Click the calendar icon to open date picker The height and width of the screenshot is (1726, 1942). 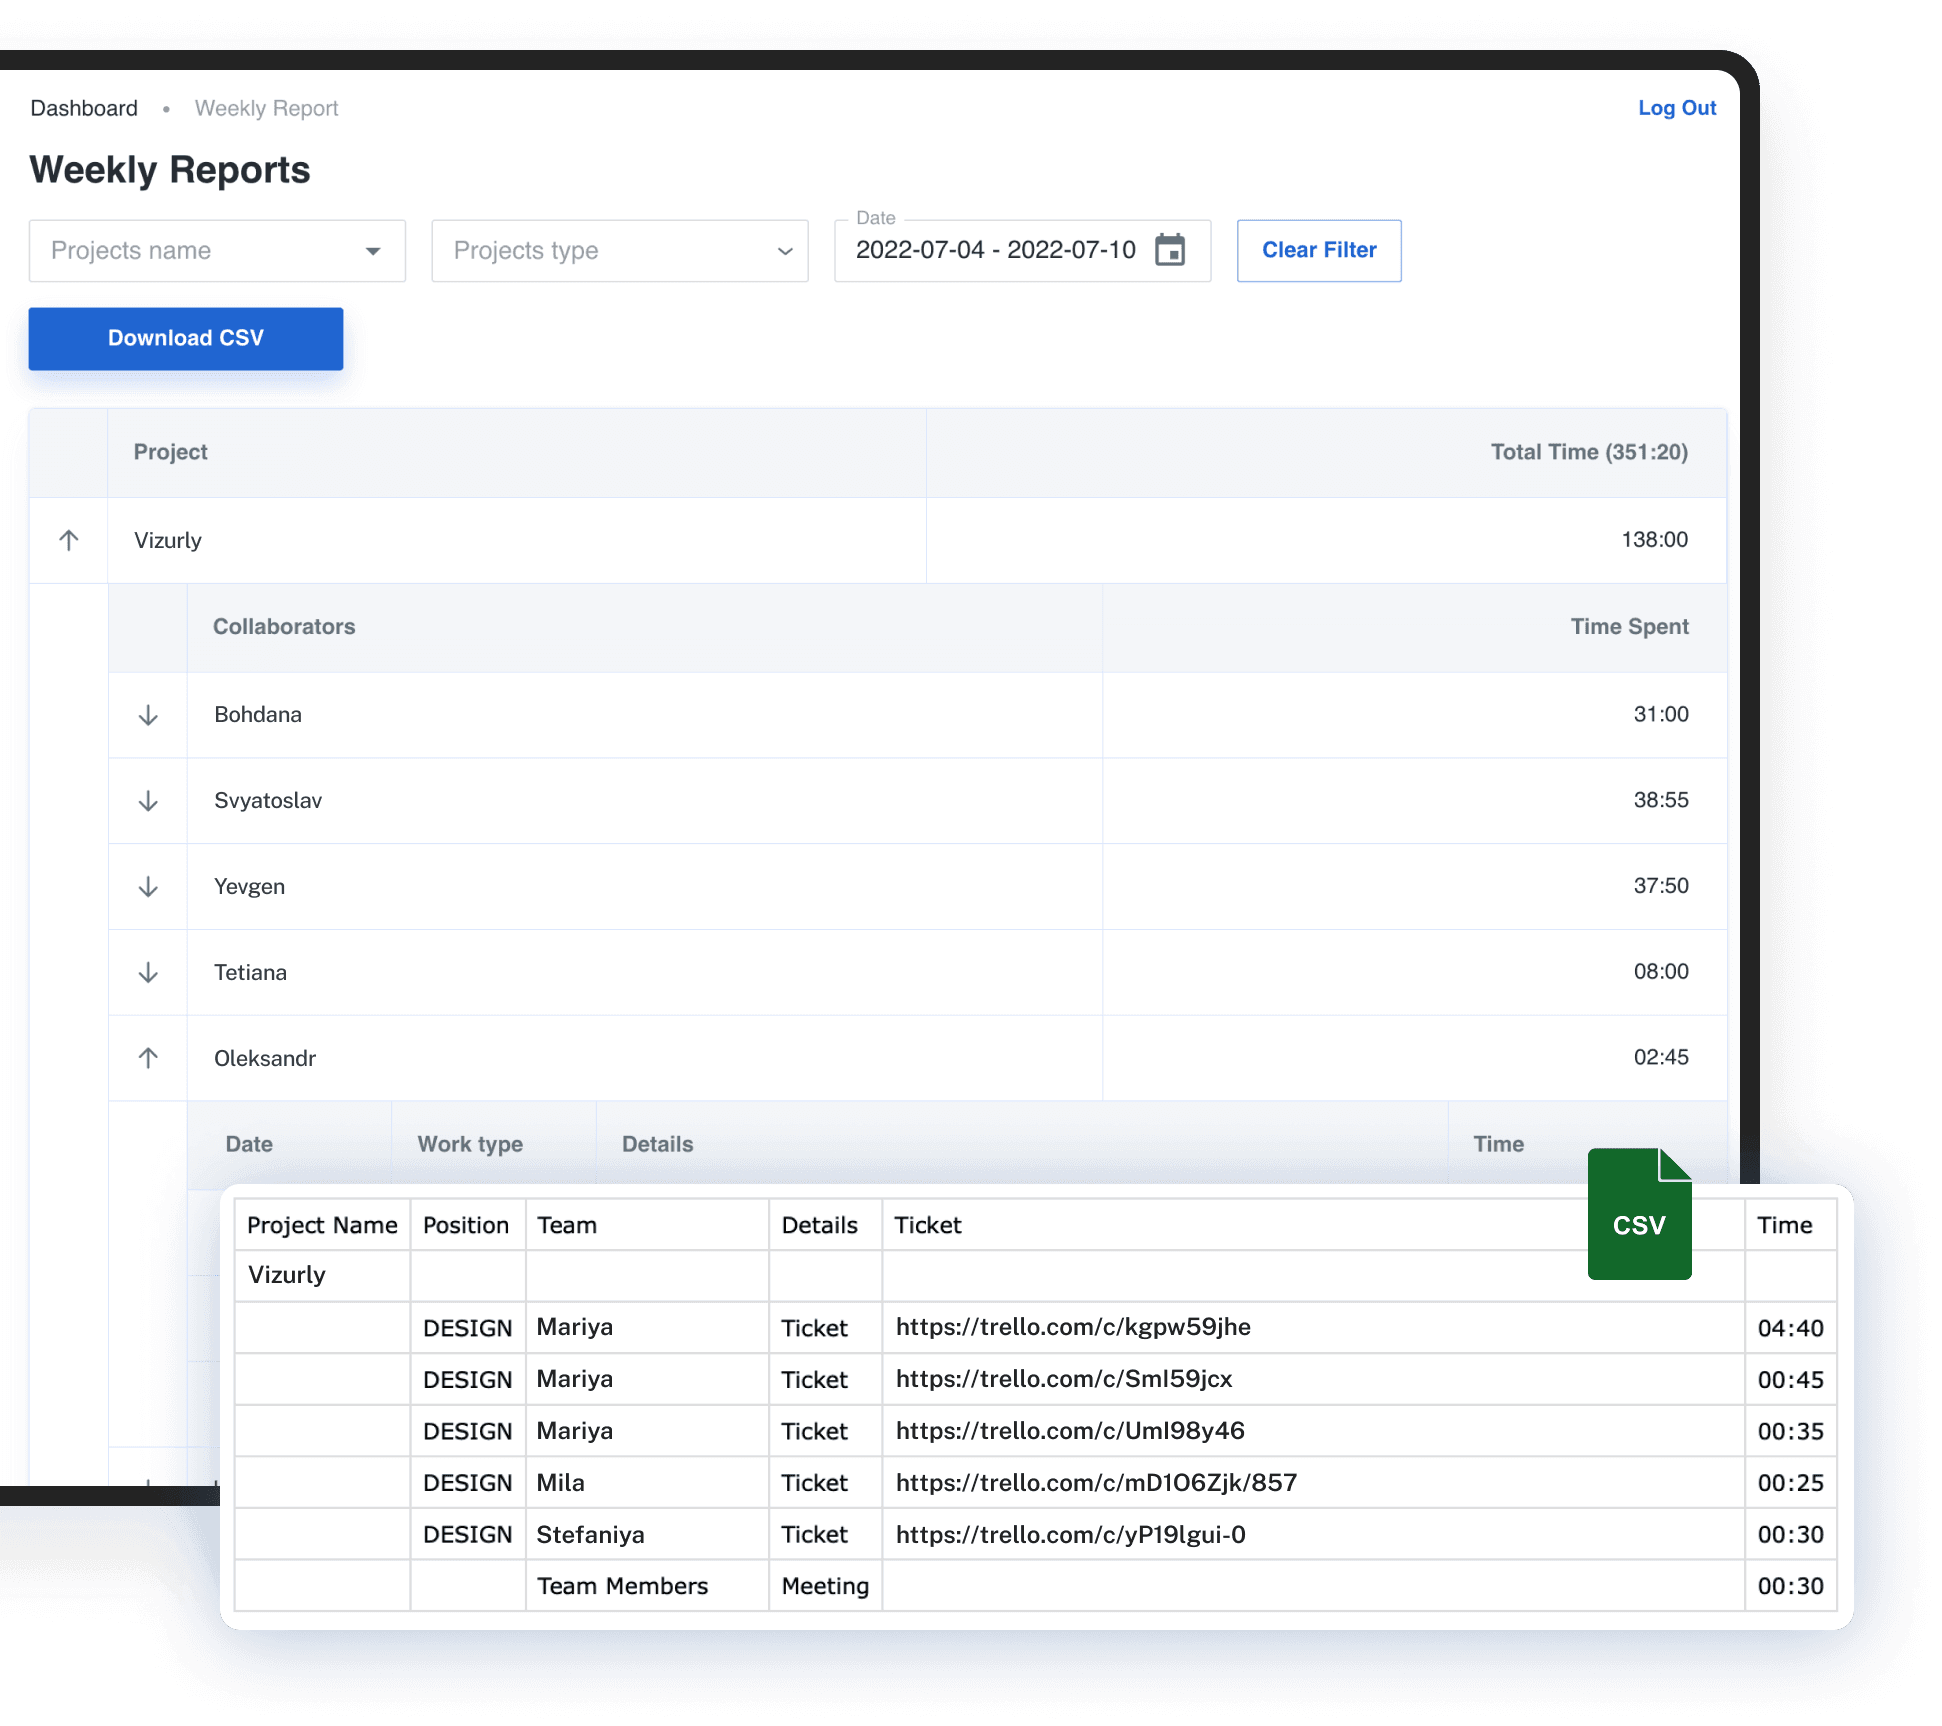[x=1171, y=250]
